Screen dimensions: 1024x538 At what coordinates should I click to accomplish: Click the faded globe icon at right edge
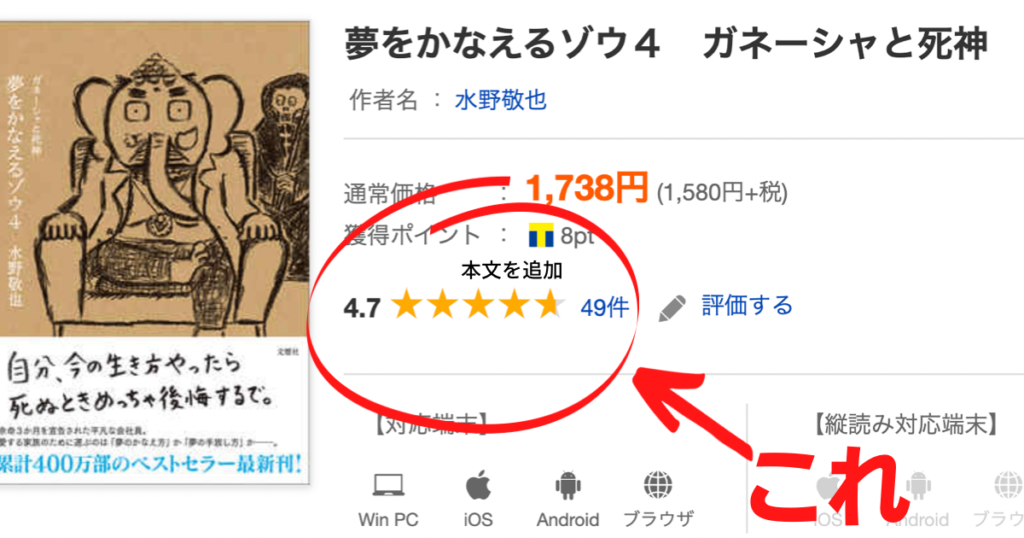tap(1009, 486)
